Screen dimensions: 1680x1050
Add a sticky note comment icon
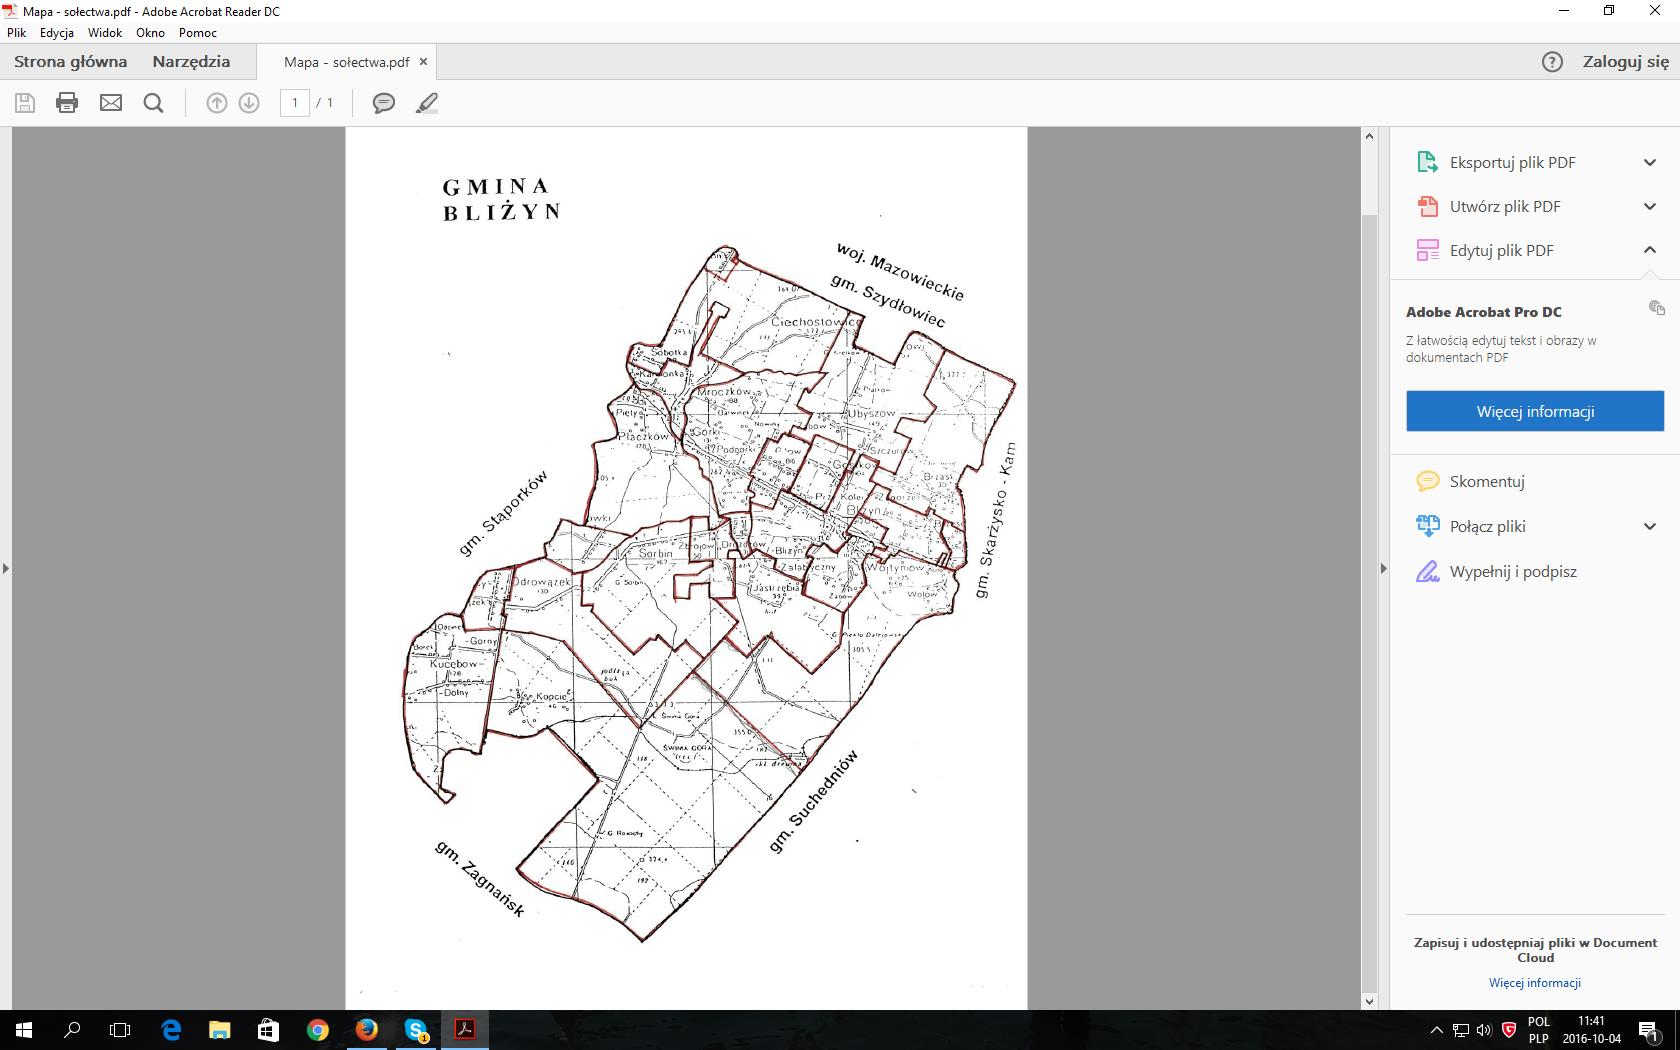[x=384, y=103]
